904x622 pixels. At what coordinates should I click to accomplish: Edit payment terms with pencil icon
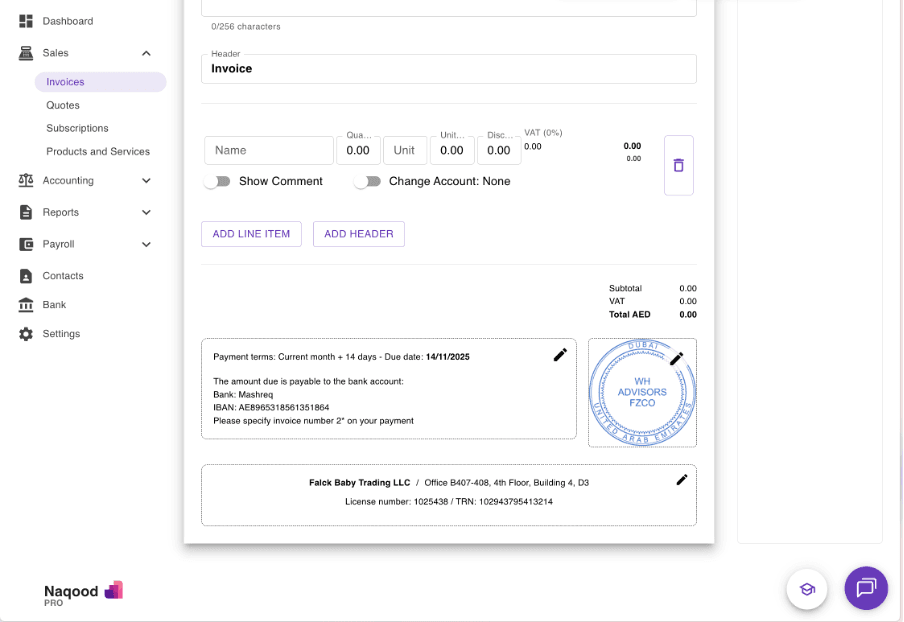click(x=560, y=355)
